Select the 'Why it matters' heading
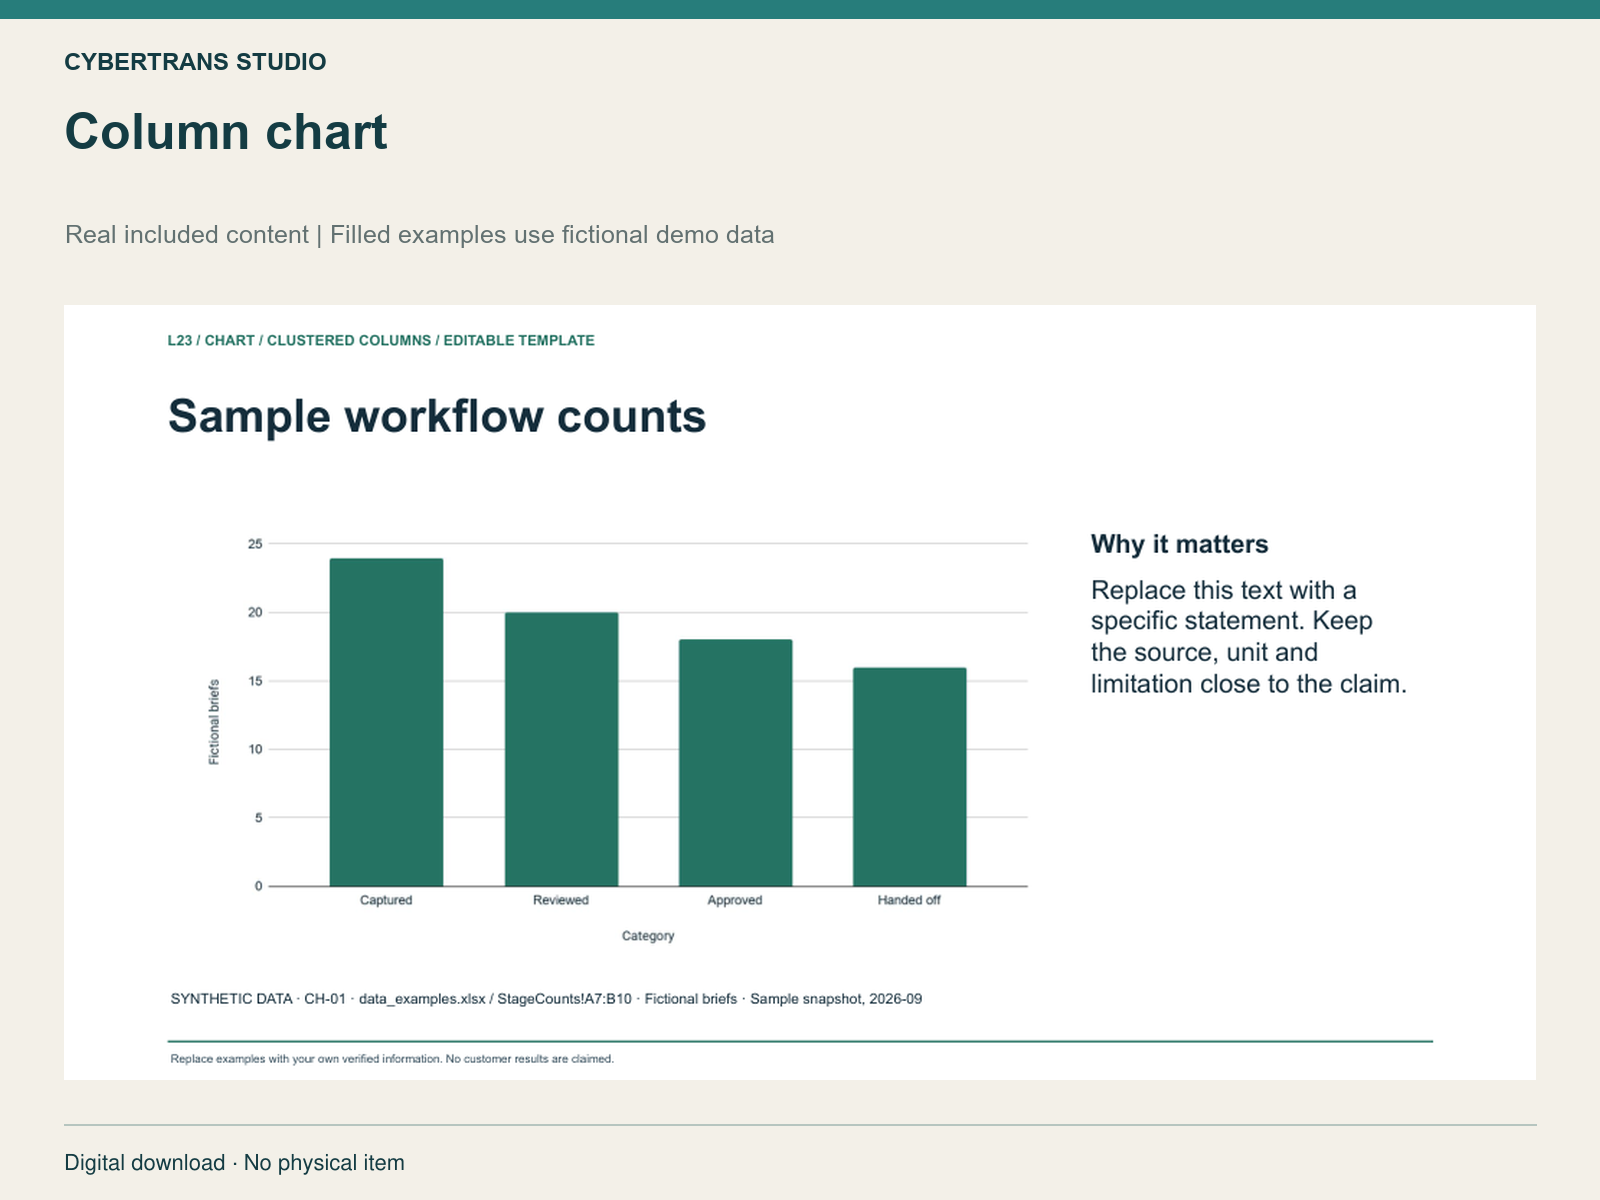1600x1200 pixels. (x=1180, y=544)
